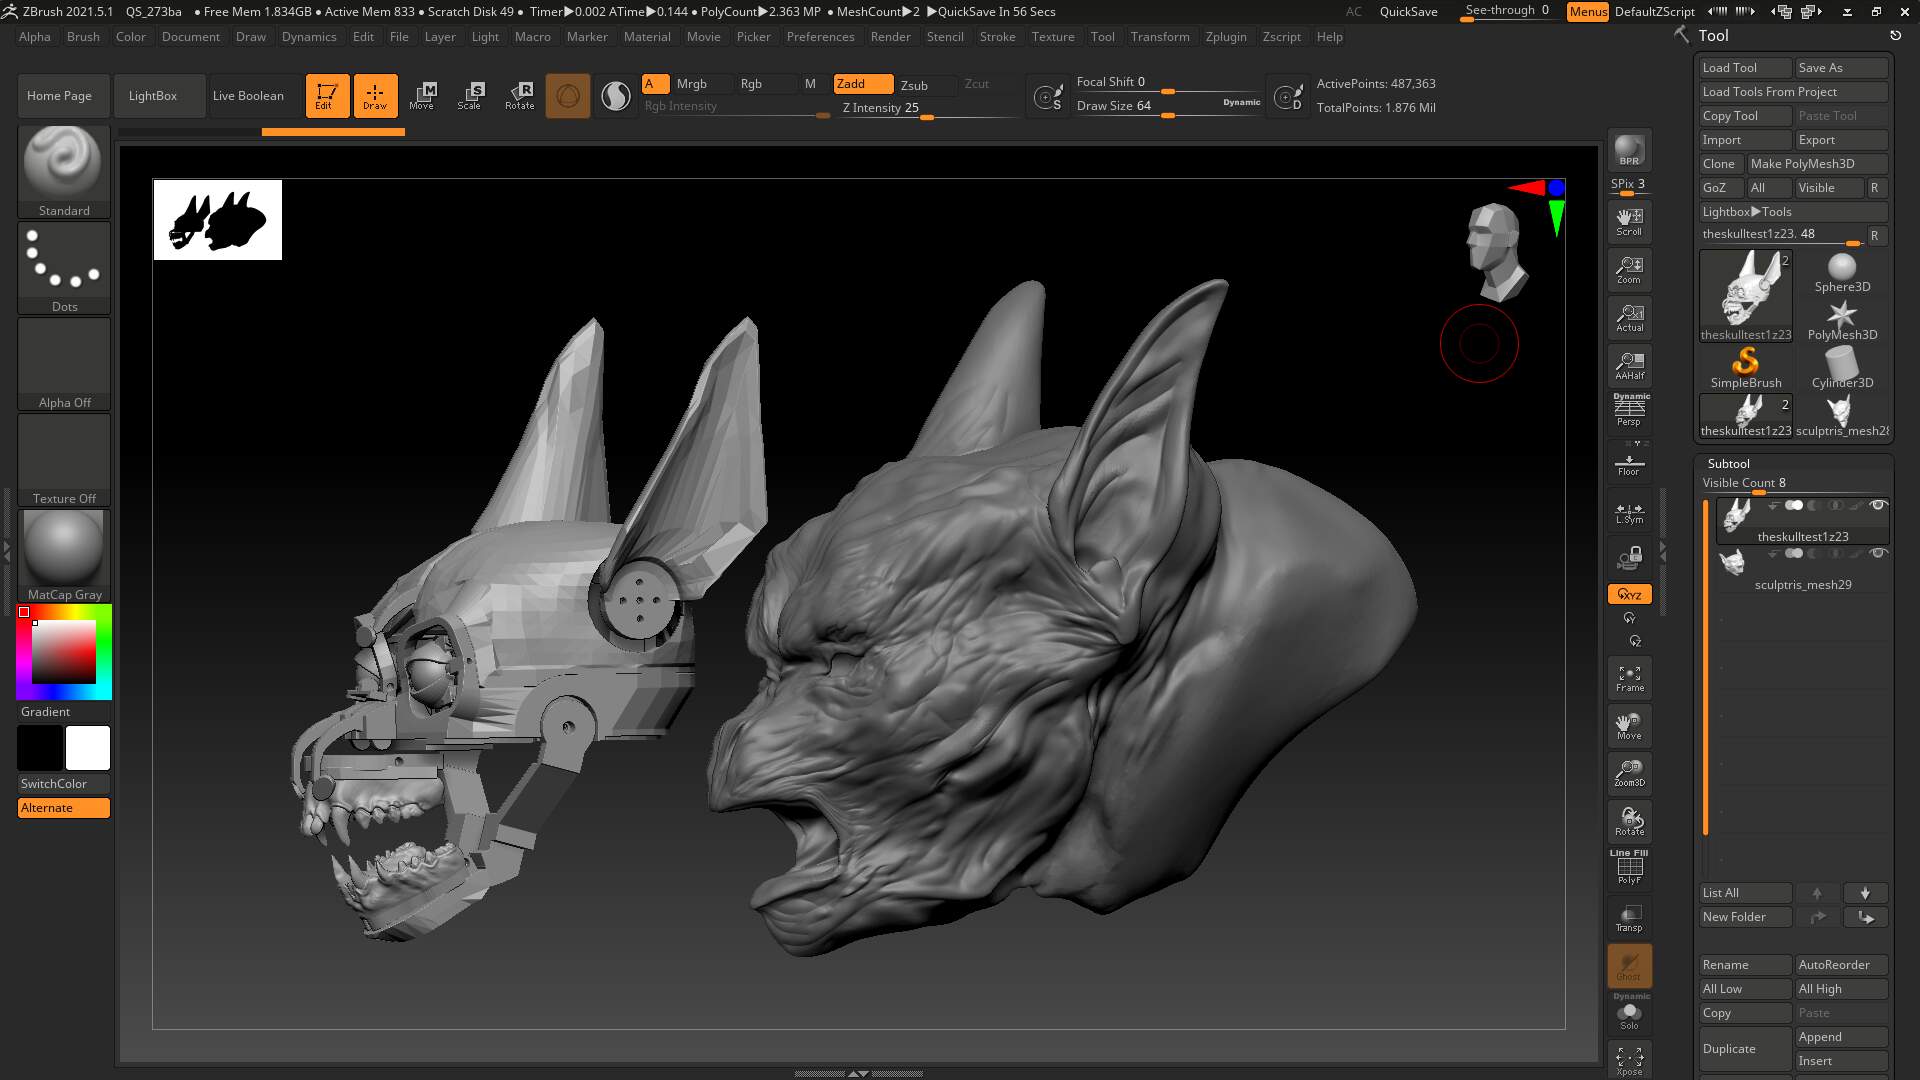Viewport: 1920px width, 1080px height.
Task: Select the SimpleBrush tool icon
Action: point(1745,368)
